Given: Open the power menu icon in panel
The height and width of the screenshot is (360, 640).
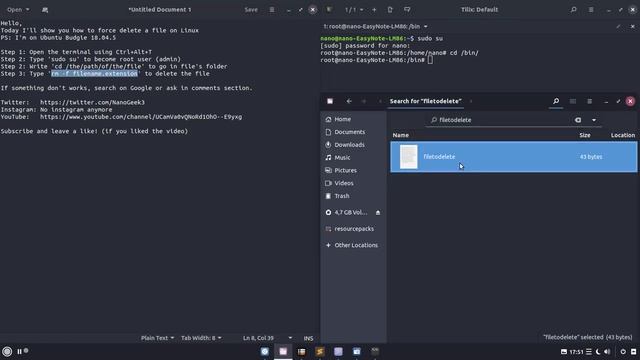Looking at the screenshot, I should pos(623,352).
